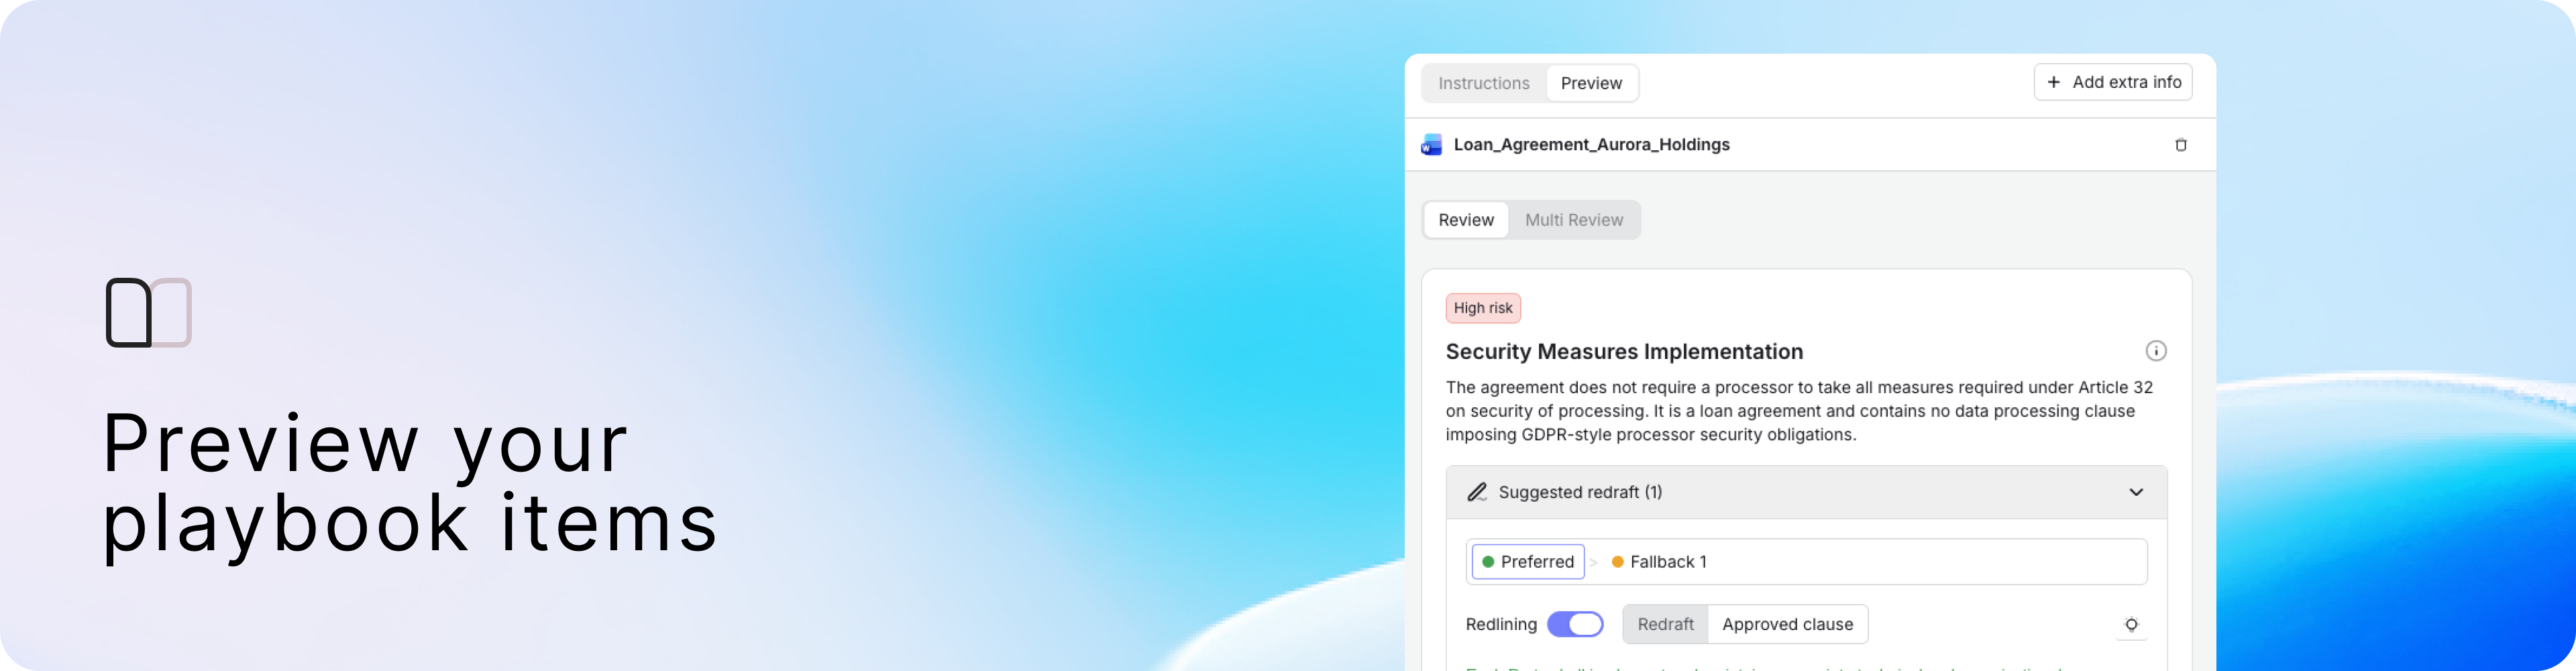Toggle the Redlining switch off

(x=1575, y=624)
